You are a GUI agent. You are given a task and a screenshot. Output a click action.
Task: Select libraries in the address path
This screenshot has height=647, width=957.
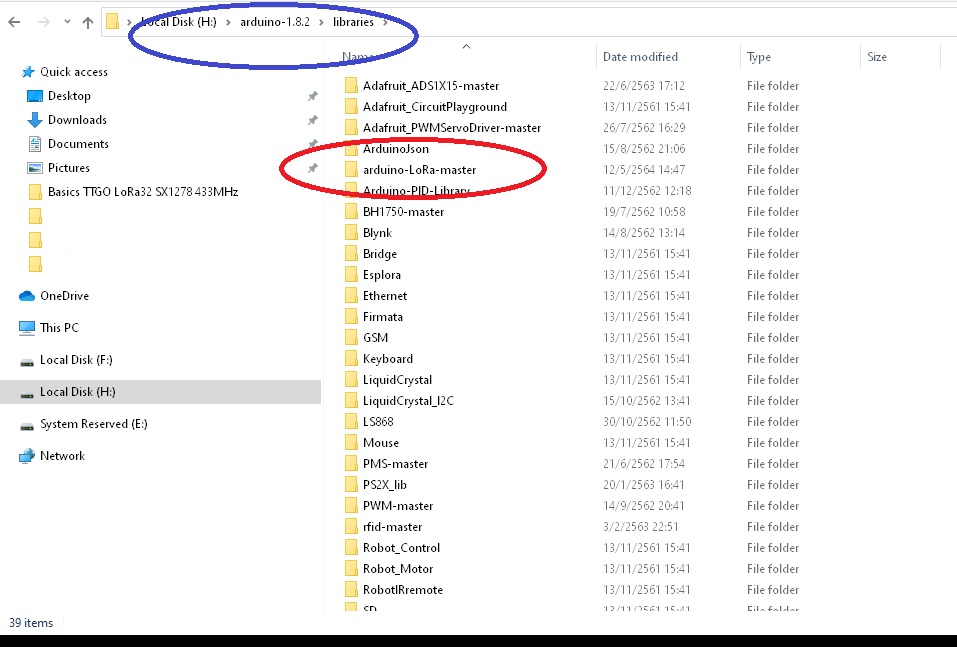click(353, 22)
